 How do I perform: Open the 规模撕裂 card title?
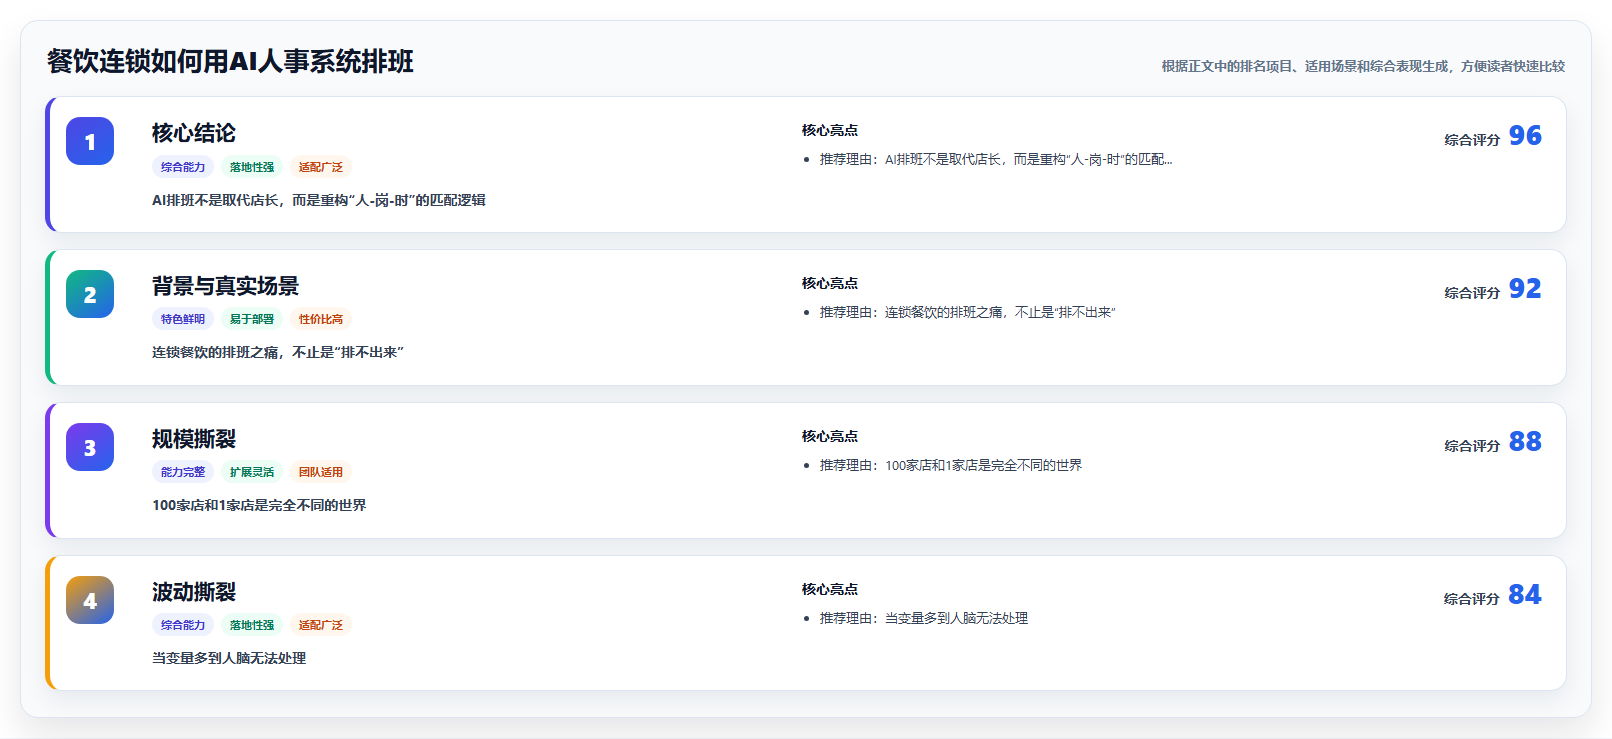(x=194, y=439)
